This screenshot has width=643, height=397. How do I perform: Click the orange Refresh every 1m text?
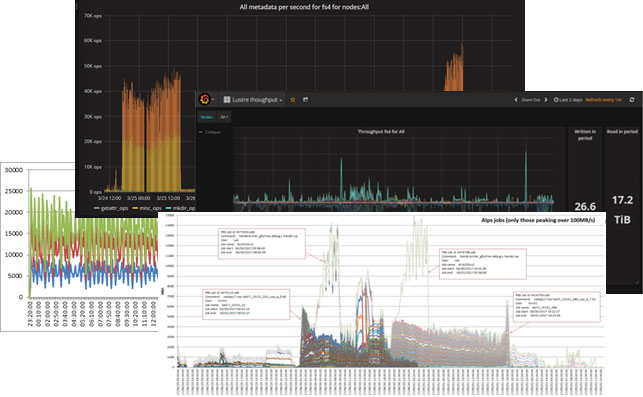[x=603, y=100]
